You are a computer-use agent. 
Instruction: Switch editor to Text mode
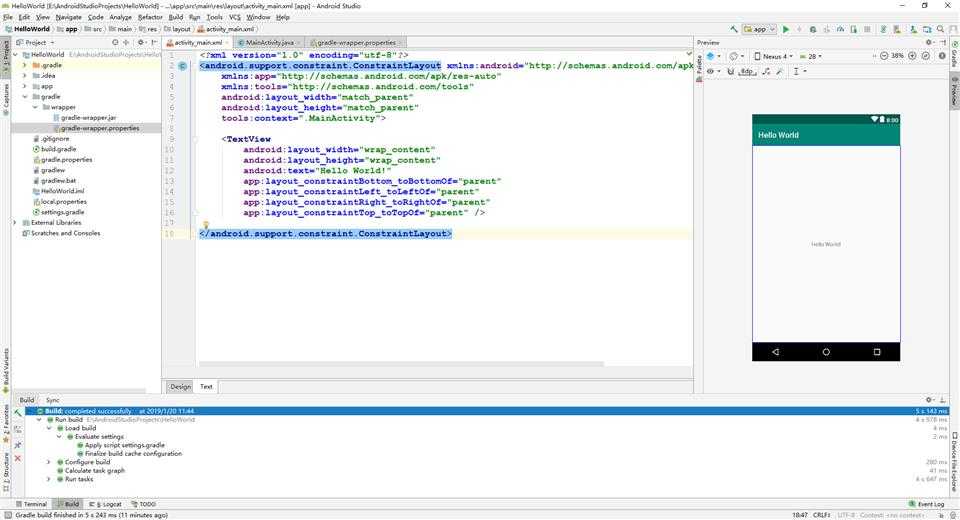[x=206, y=386]
